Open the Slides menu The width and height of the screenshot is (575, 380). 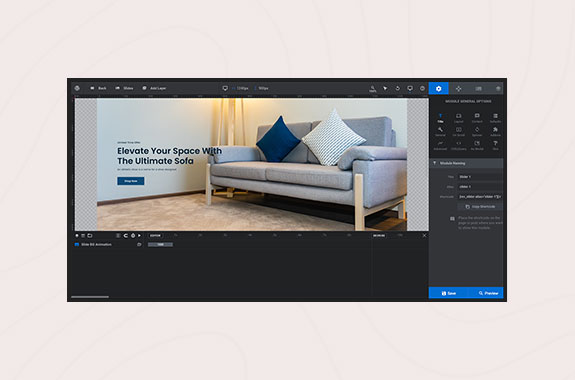(124, 88)
